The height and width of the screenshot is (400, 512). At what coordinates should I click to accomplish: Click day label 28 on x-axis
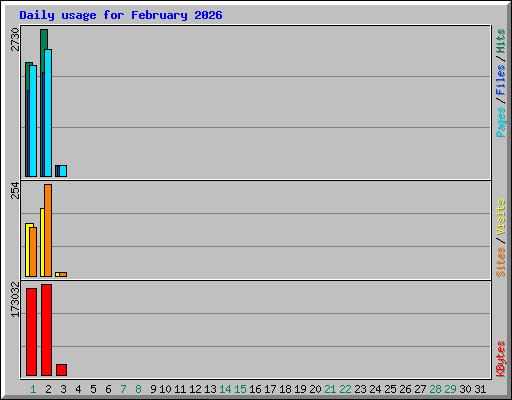435,389
